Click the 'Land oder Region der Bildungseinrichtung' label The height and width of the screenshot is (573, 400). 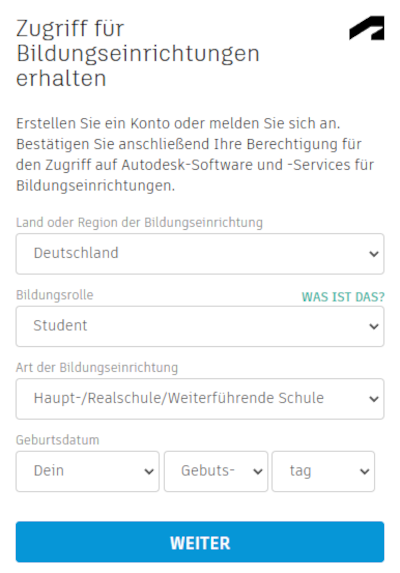click(x=139, y=222)
